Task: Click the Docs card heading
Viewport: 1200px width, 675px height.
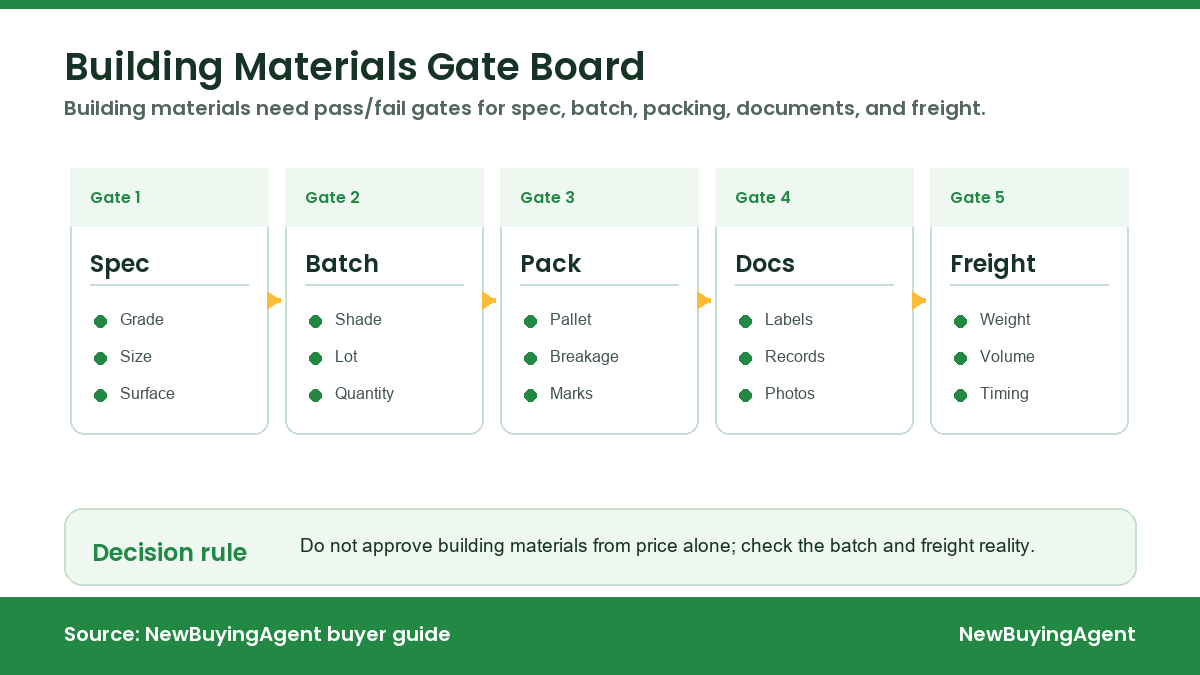Action: tap(765, 264)
